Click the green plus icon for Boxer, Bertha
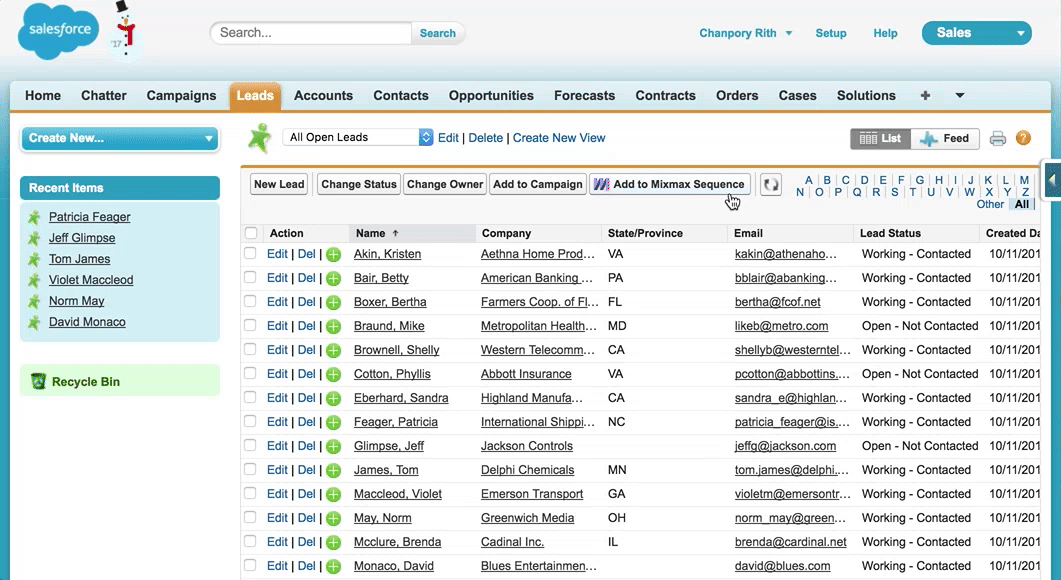The height and width of the screenshot is (580, 1061). (x=333, y=303)
